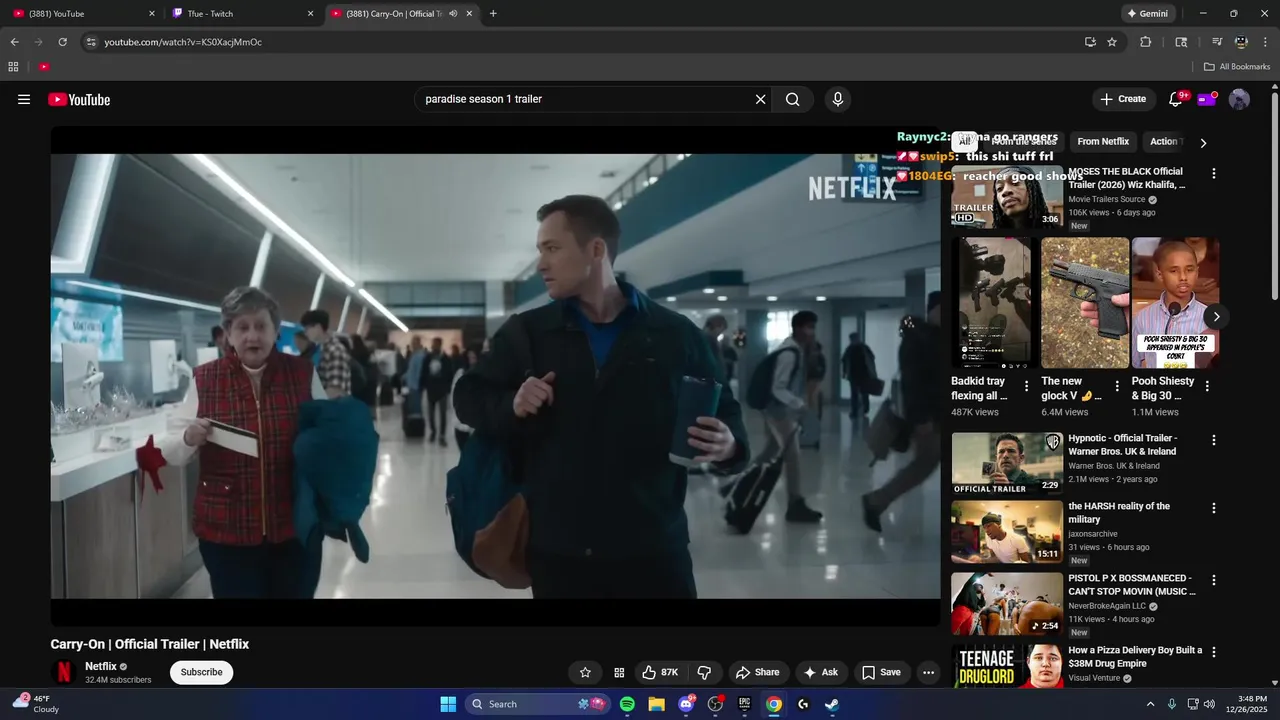The width and height of the screenshot is (1280, 720).
Task: Click the star icon below the video
Action: pos(585,672)
